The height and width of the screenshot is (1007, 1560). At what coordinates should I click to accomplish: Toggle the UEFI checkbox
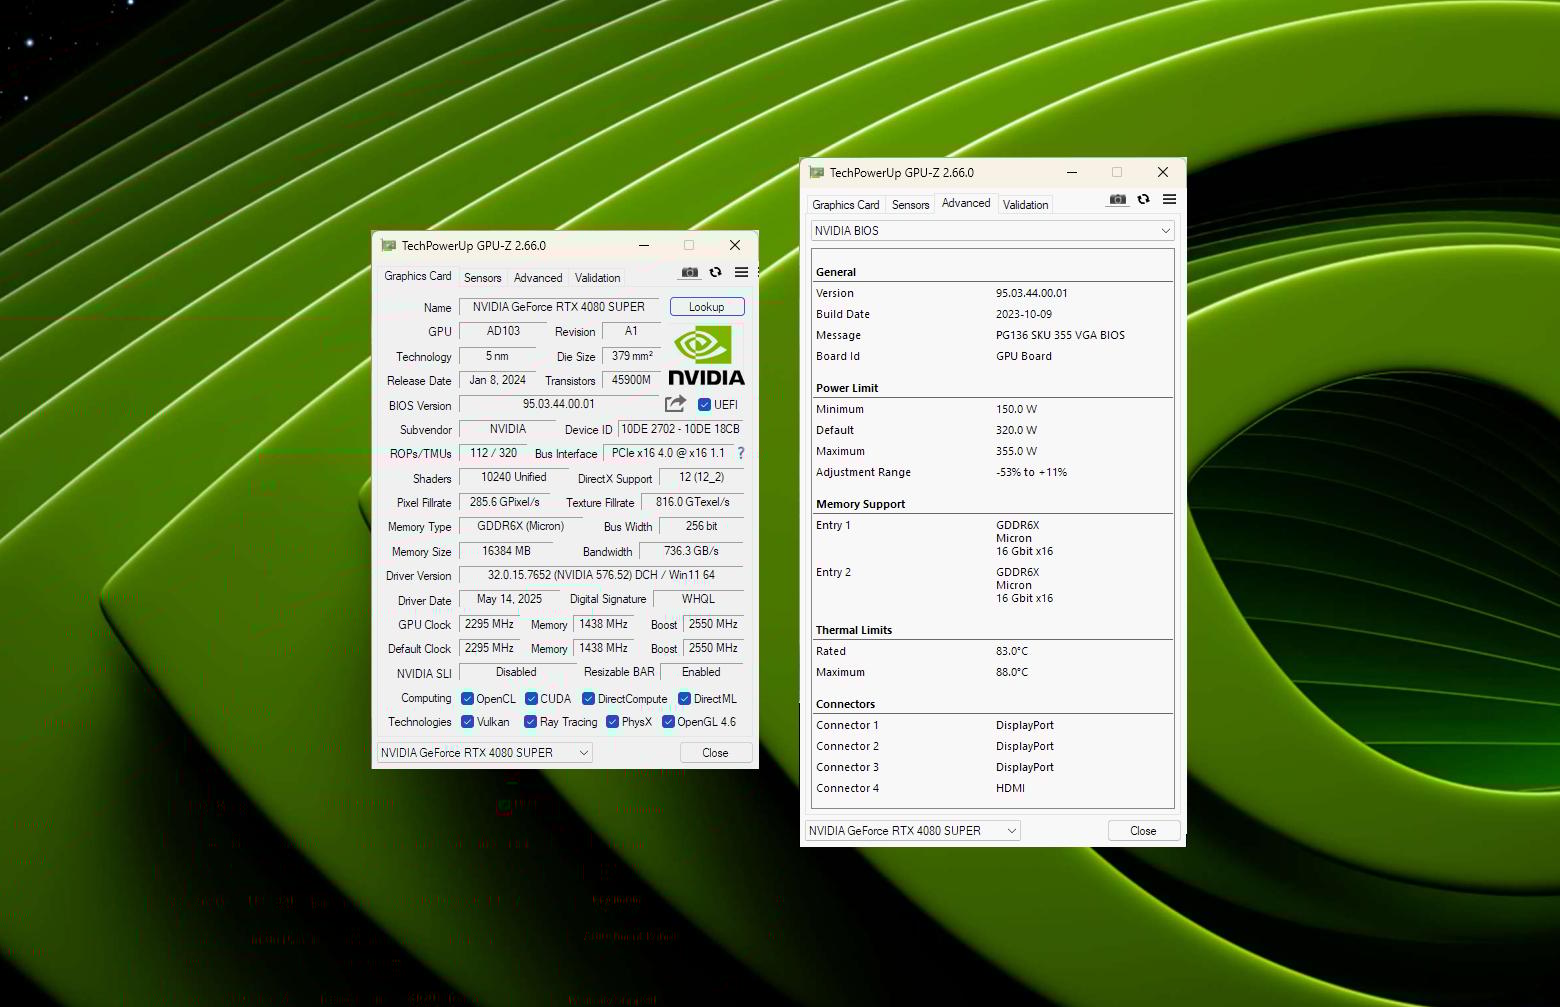pos(703,404)
